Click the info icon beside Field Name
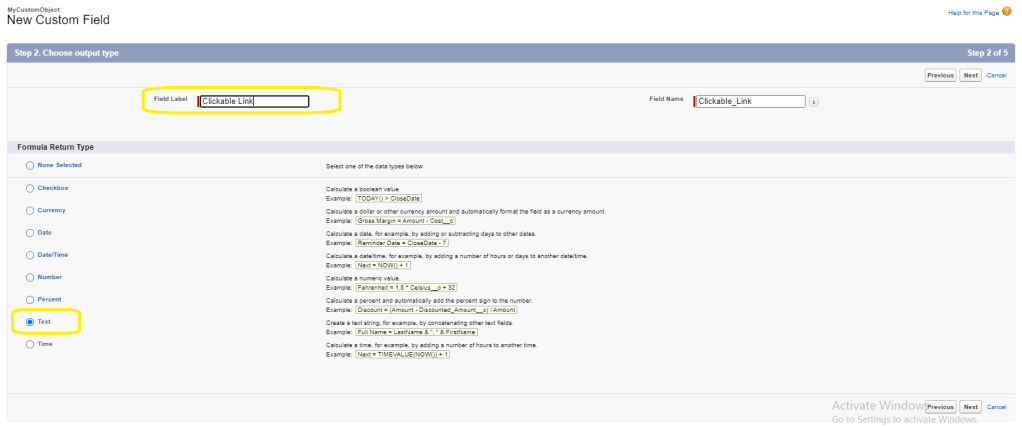The height and width of the screenshot is (427, 1022). click(814, 101)
